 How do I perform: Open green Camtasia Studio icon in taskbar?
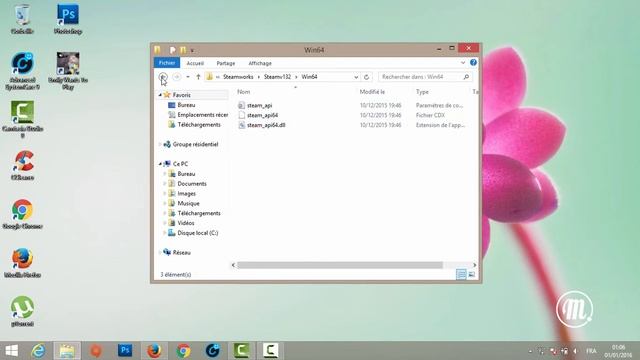pyautogui.click(x=242, y=351)
